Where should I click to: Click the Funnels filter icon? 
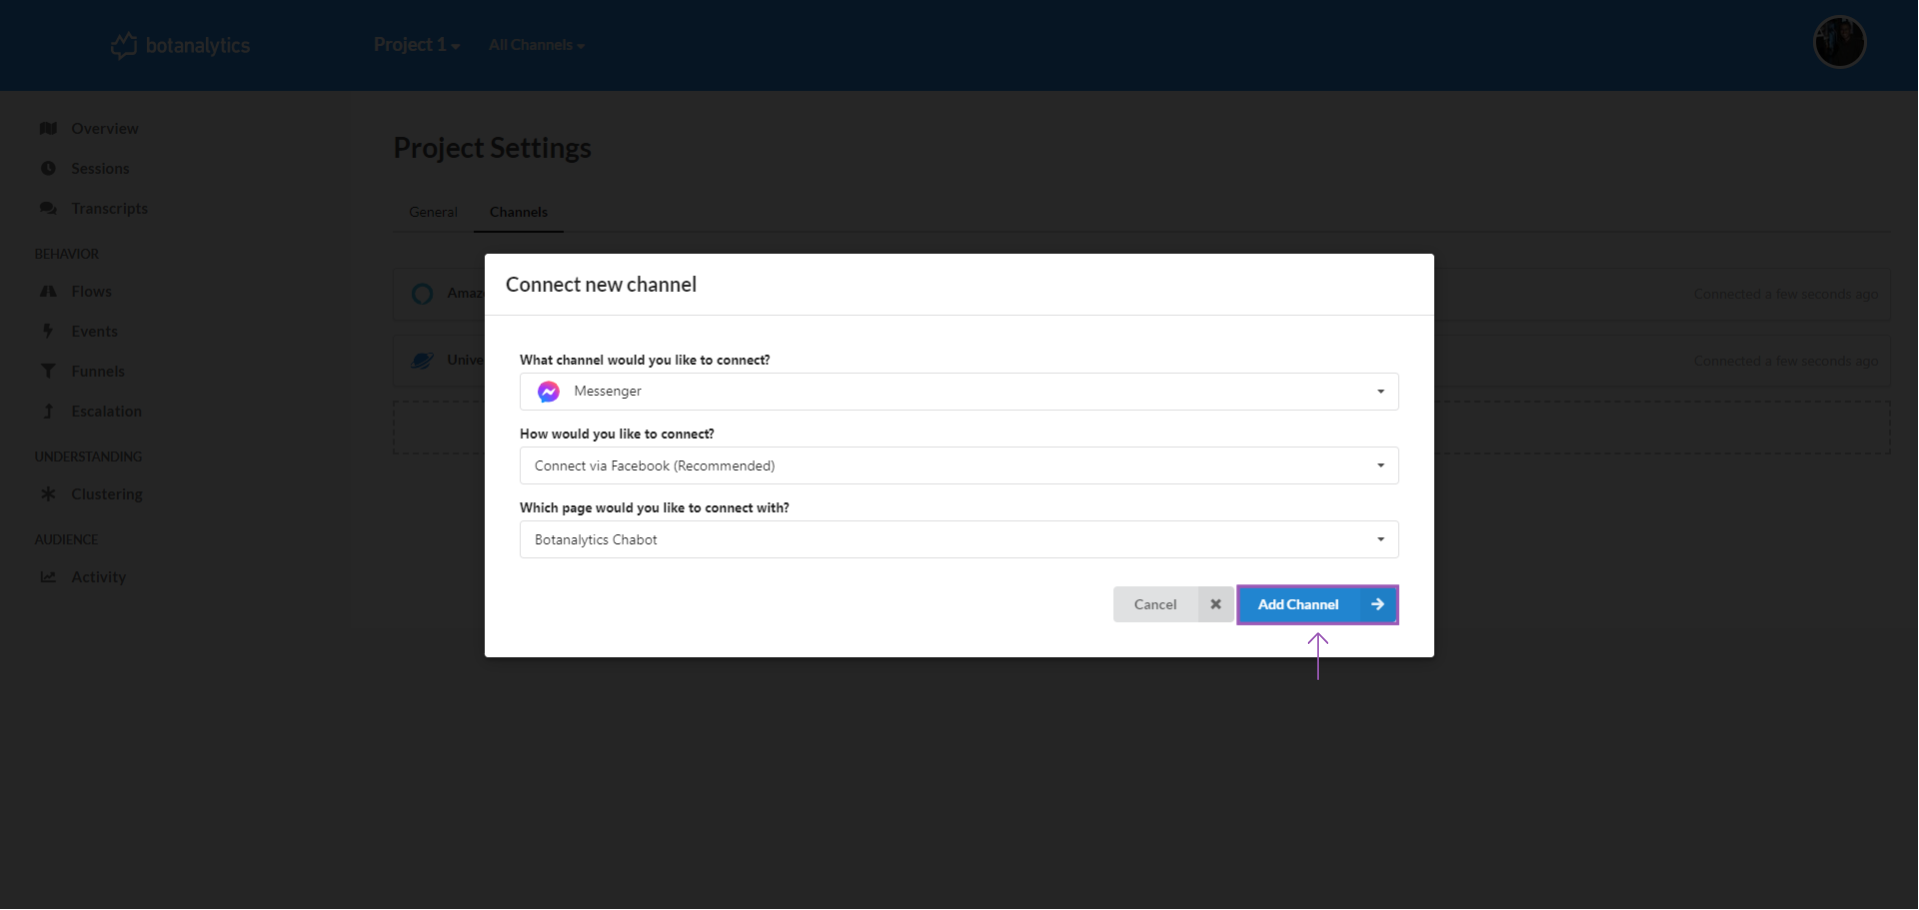48,371
